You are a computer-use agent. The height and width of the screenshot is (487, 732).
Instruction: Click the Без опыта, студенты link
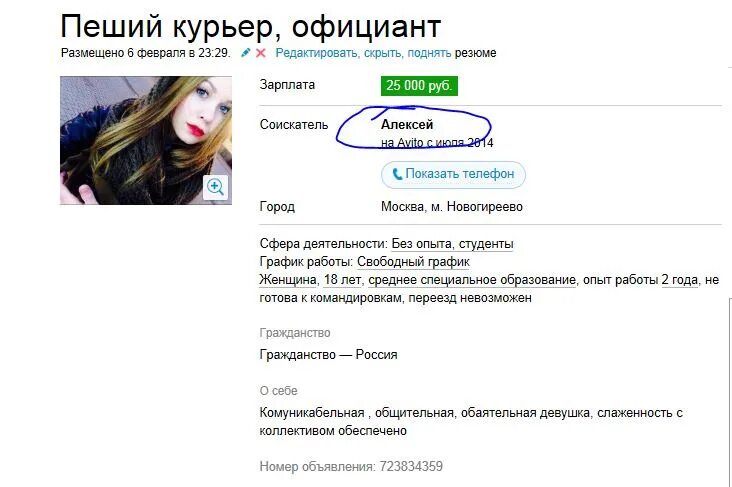click(452, 244)
